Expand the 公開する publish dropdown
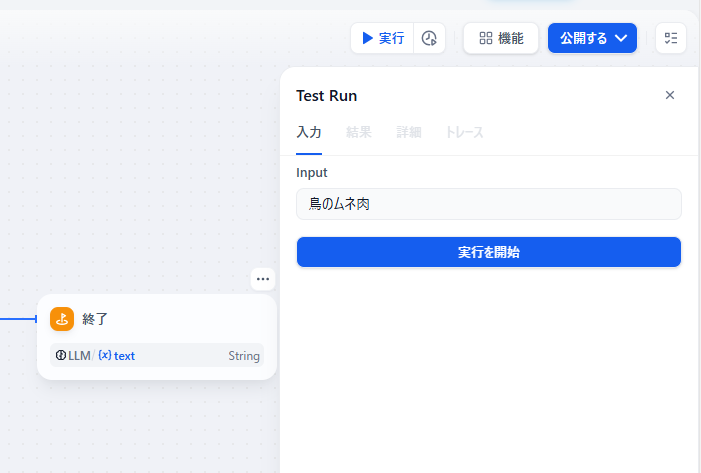This screenshot has width=701, height=473. coord(592,38)
